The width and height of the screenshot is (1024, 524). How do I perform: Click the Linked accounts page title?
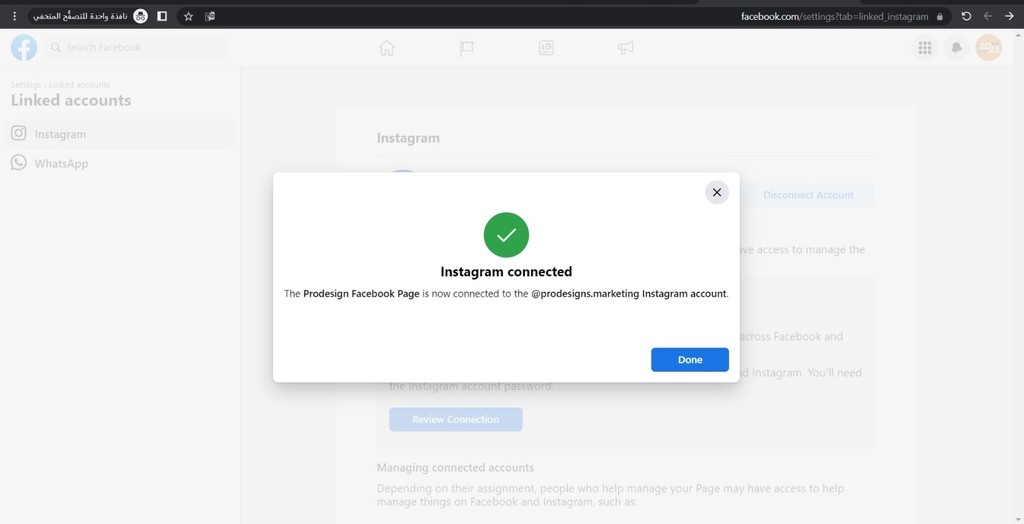tap(71, 100)
